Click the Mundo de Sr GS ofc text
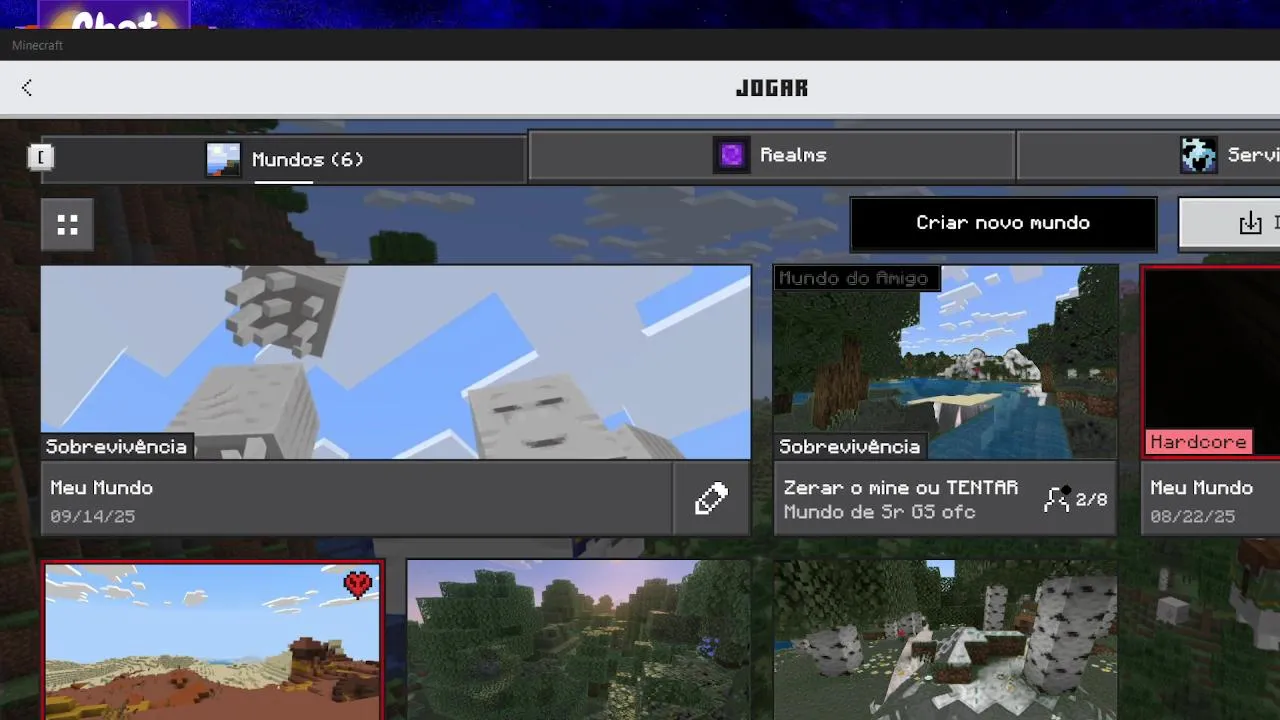Screen dimensions: 1280x720 [x=879, y=512]
